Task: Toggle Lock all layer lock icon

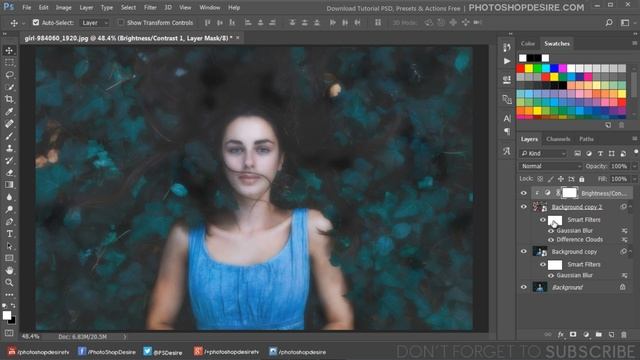Action: point(582,179)
